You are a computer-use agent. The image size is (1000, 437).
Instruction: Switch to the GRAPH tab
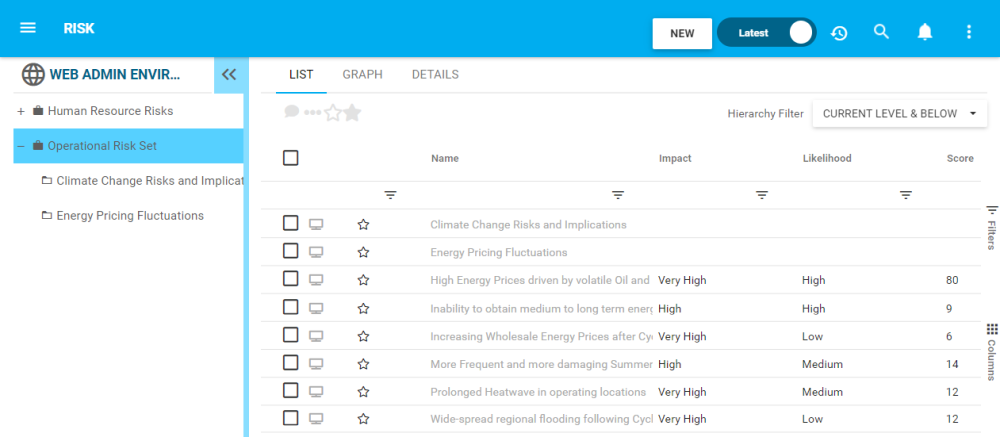362,75
